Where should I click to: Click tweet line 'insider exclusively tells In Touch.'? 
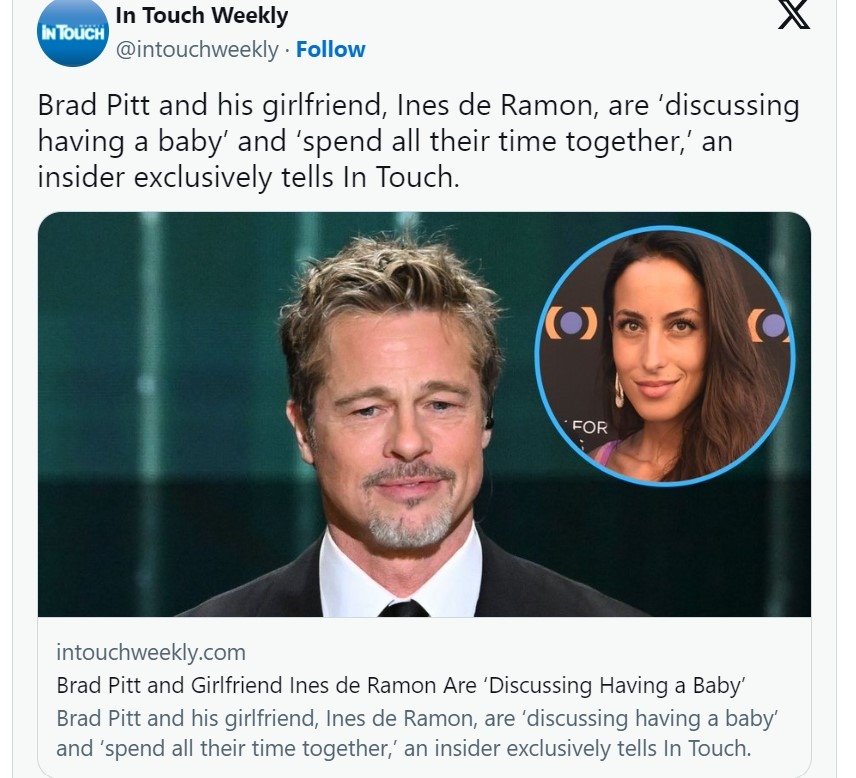coord(248,177)
